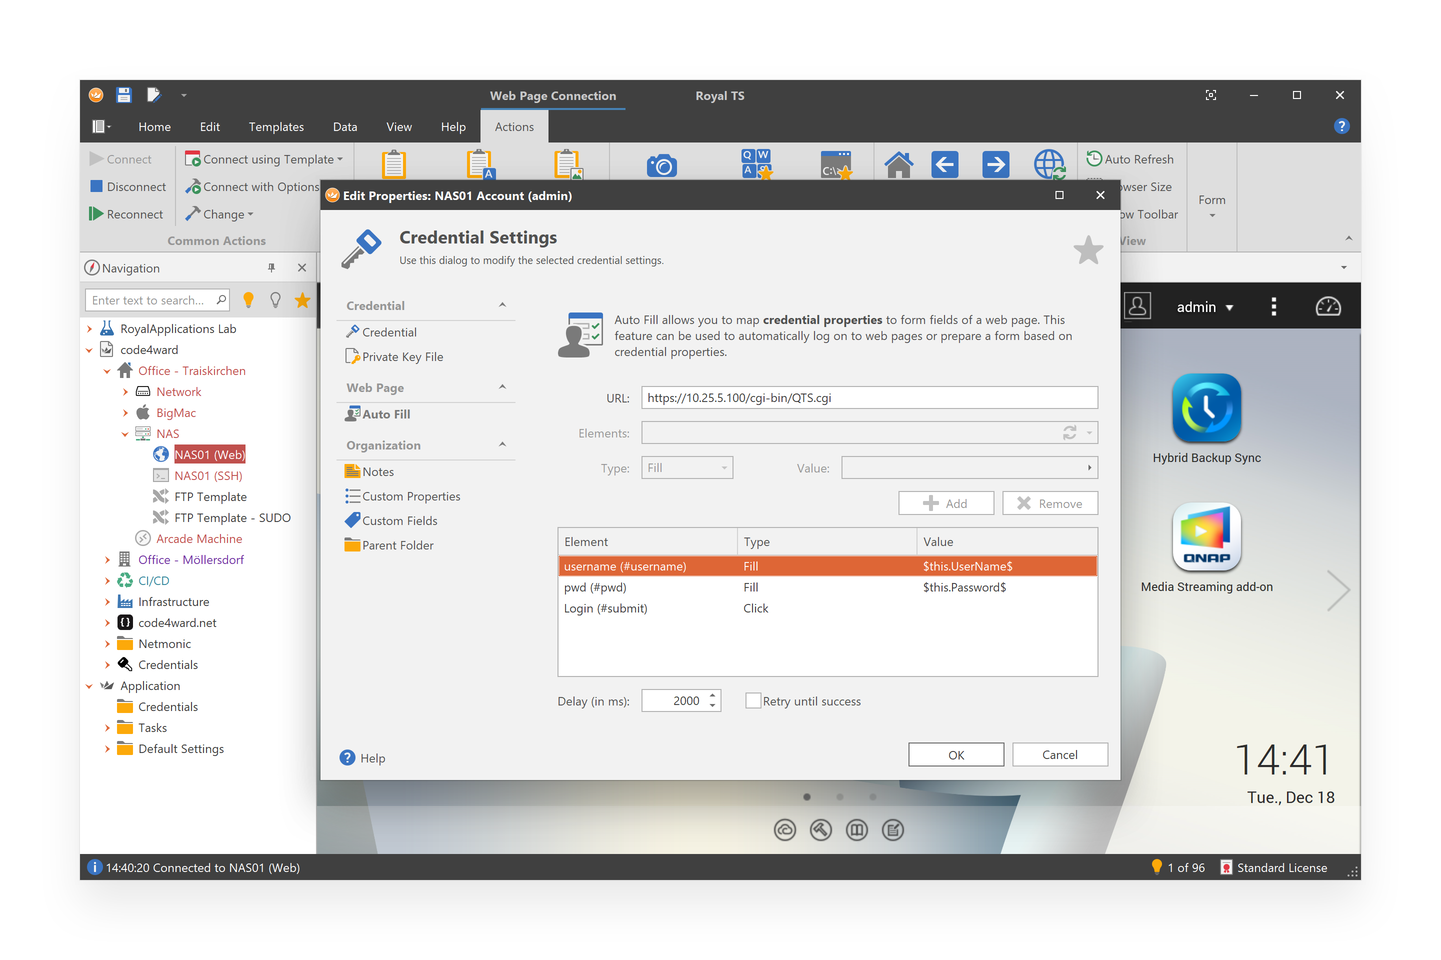Click the URL input field

pos(869,398)
